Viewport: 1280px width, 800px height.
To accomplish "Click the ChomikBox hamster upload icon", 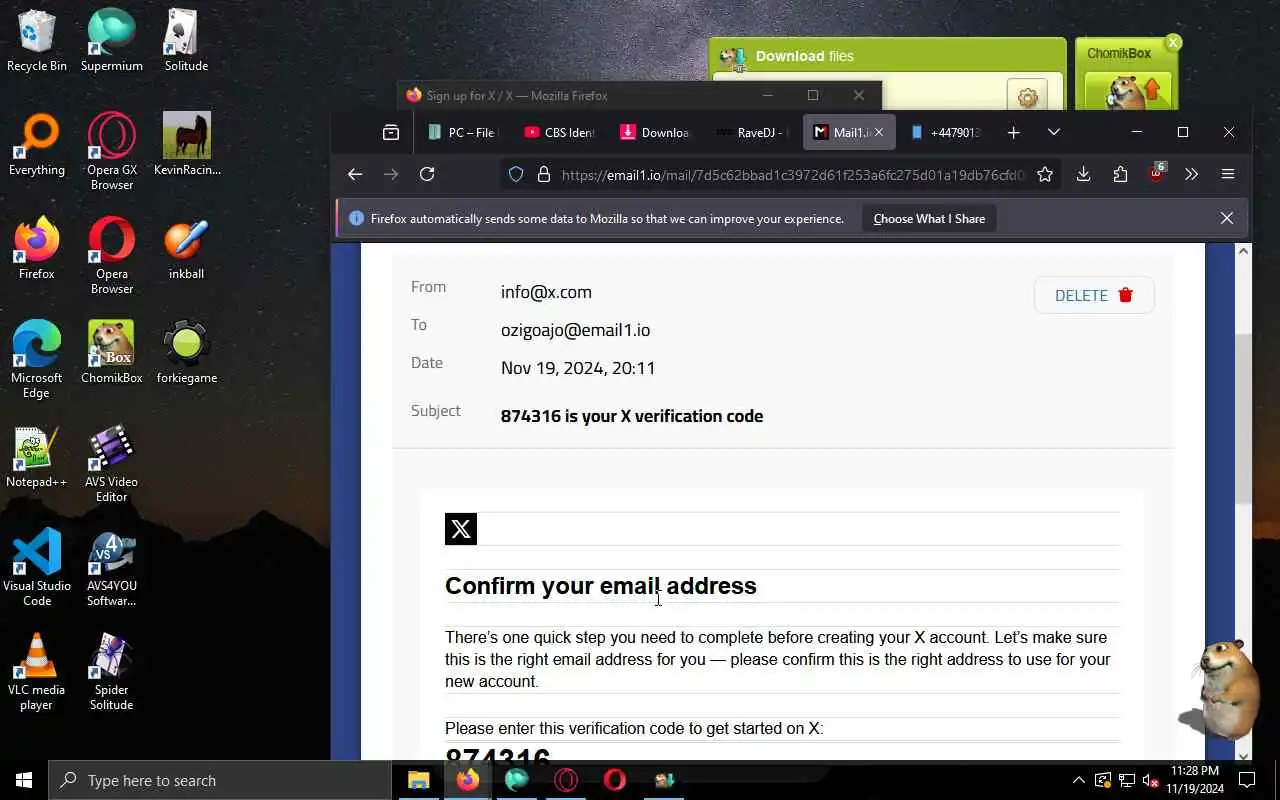I will tap(1127, 90).
